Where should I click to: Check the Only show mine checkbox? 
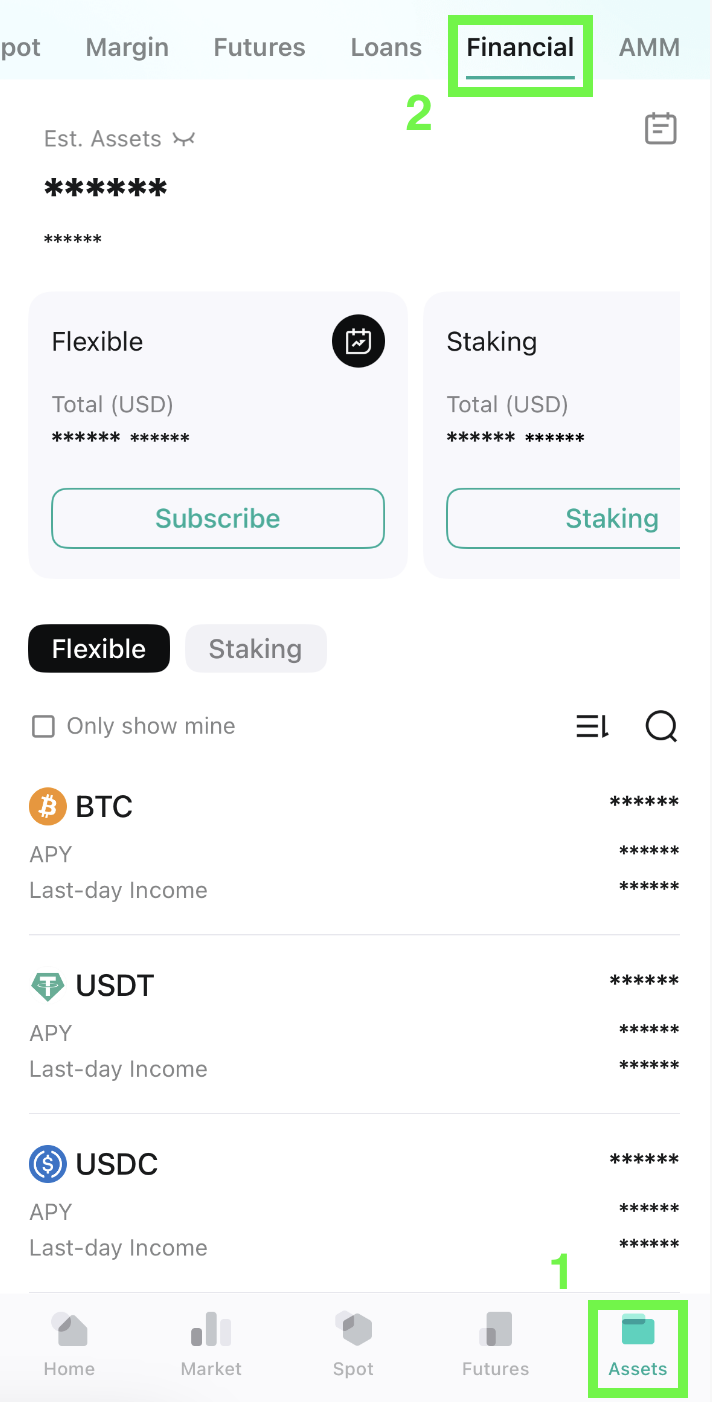(x=43, y=726)
